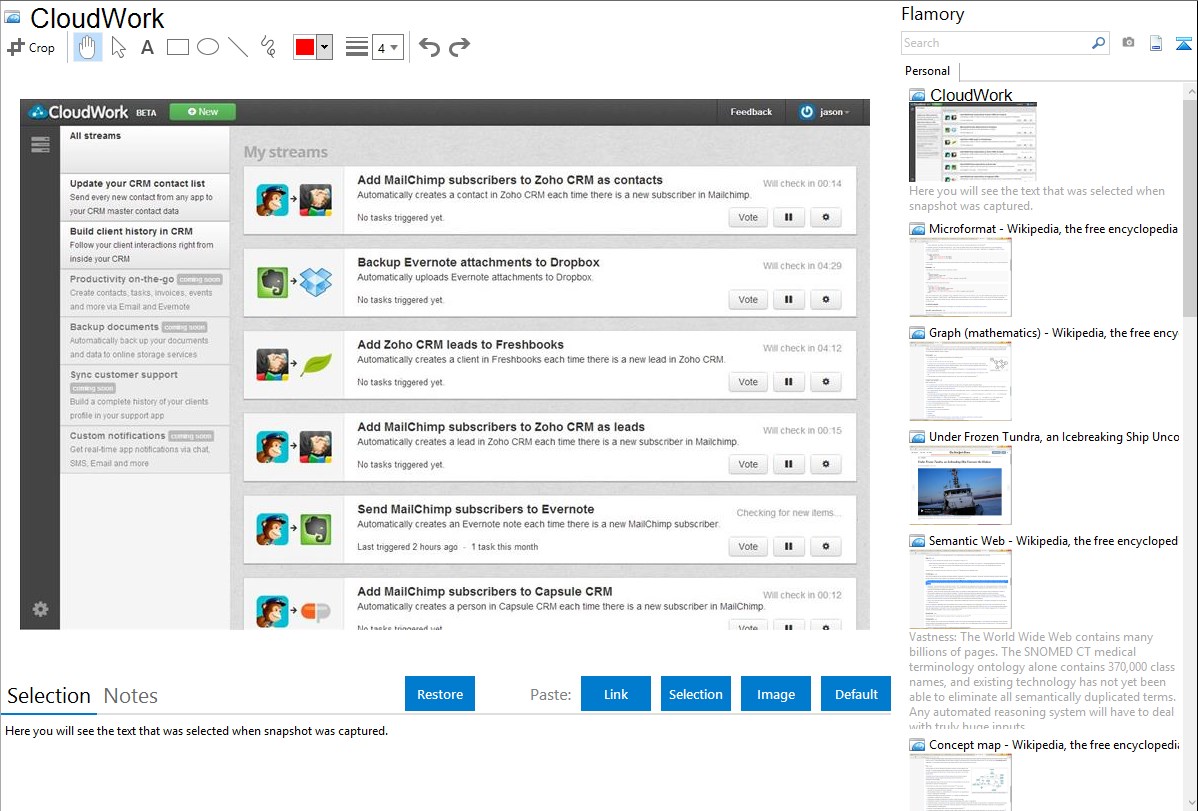Click the Default paste button
The width and height of the screenshot is (1198, 811).
[x=856, y=694]
